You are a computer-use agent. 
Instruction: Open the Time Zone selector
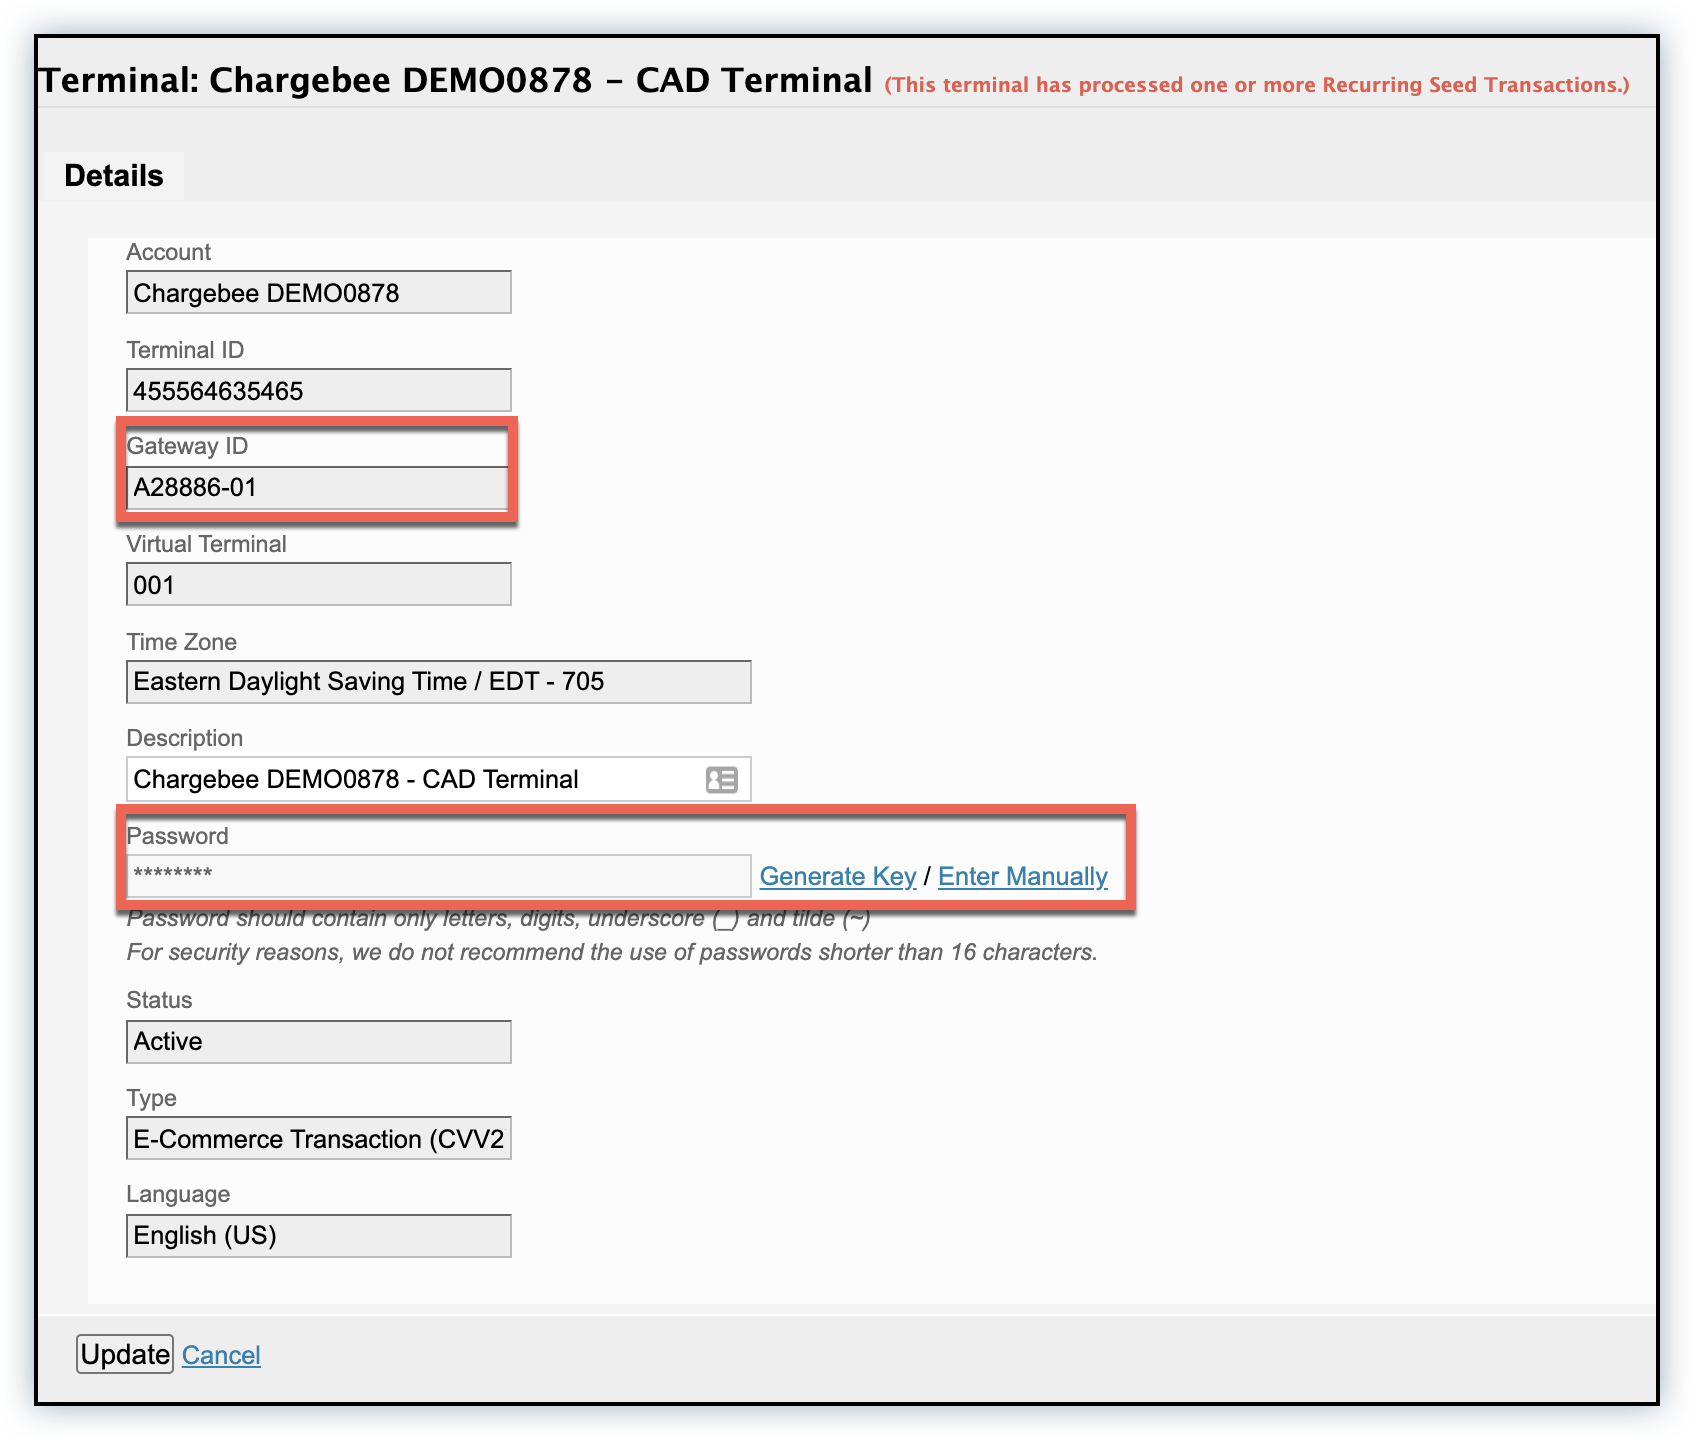tap(438, 682)
